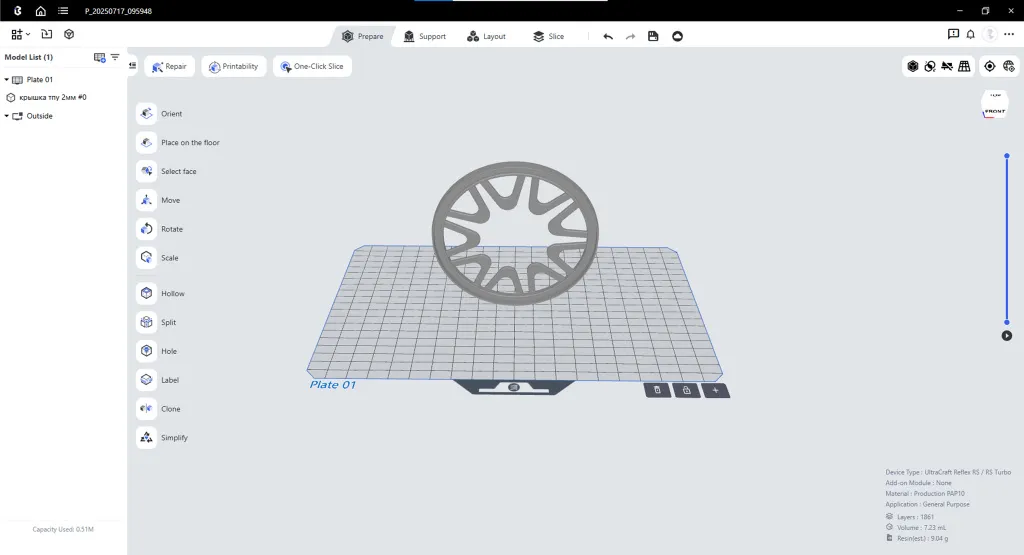Open the add-model dropdown arrow

coord(28,35)
